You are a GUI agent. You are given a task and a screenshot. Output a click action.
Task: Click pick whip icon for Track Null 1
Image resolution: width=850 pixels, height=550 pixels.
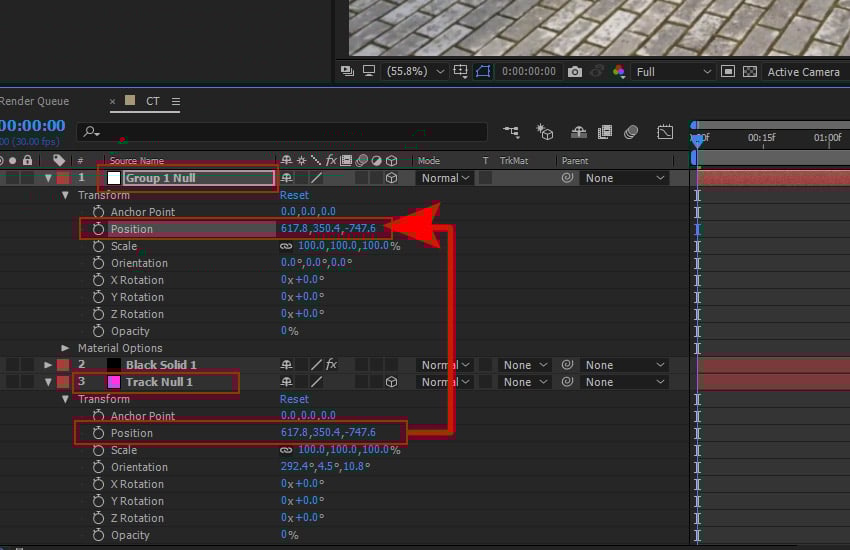(x=567, y=382)
